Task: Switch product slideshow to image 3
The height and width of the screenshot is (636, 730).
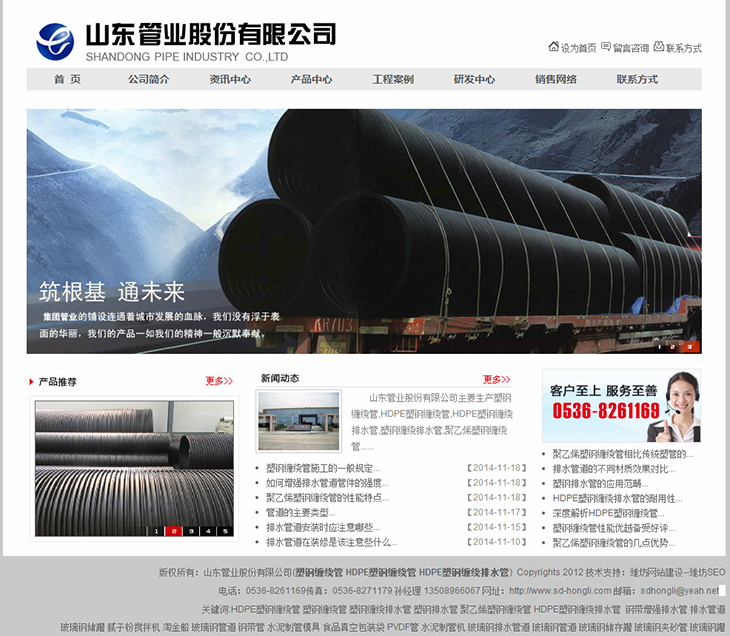Action: pos(191,531)
